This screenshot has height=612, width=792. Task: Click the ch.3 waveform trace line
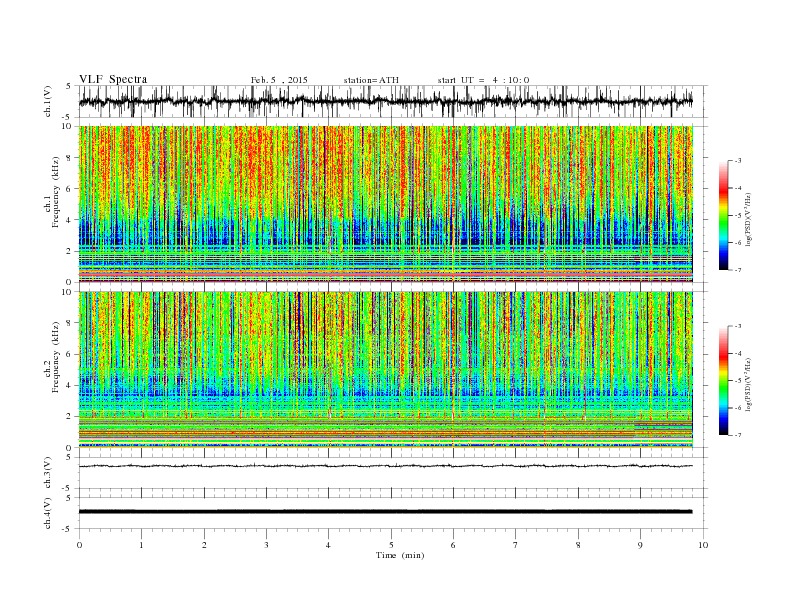coord(385,466)
